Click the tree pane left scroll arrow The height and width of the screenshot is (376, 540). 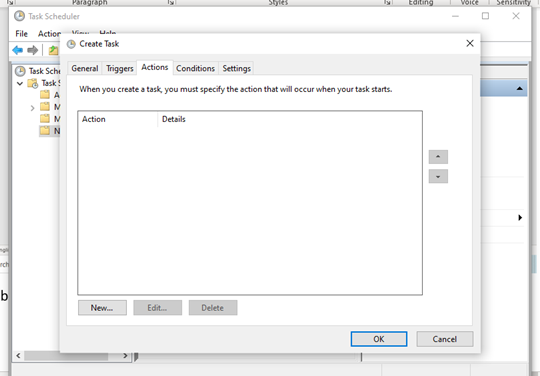18,355
